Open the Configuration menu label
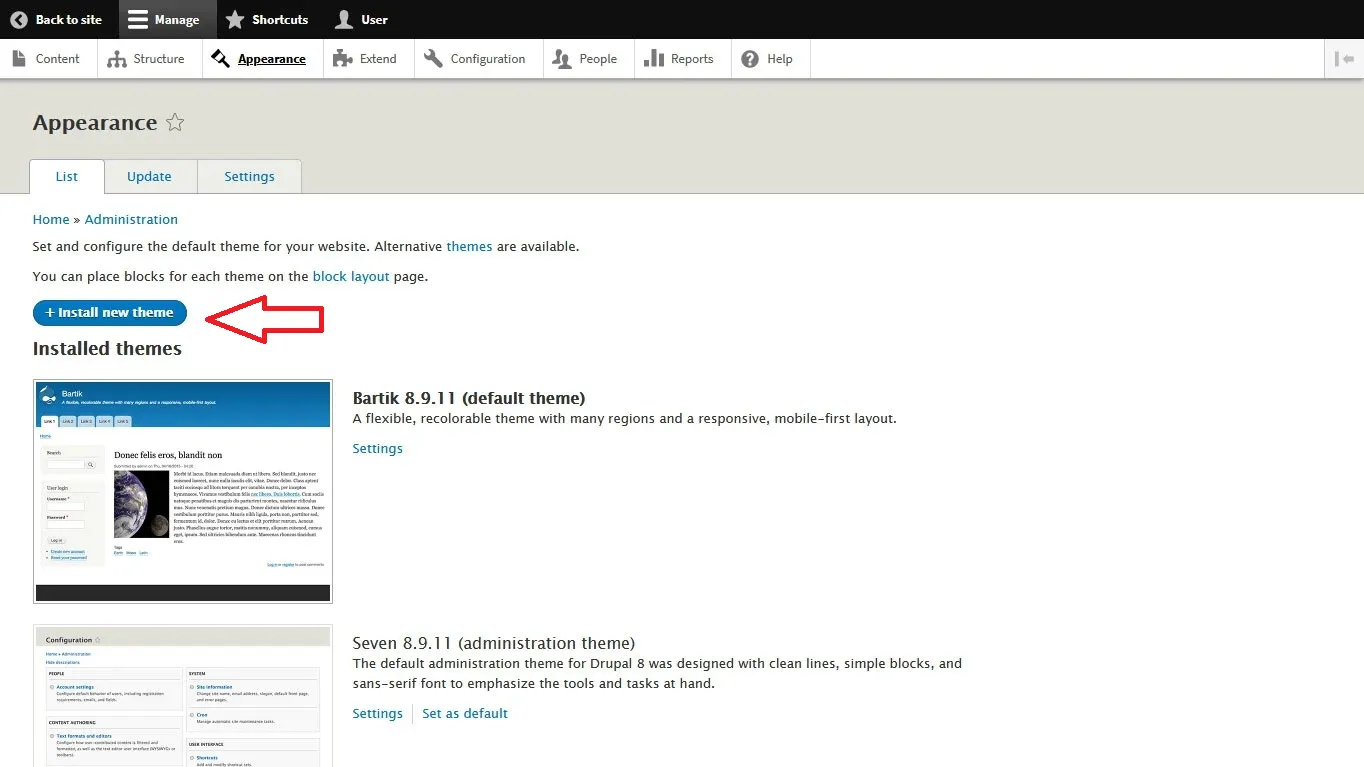The height and width of the screenshot is (767, 1364). point(488,59)
